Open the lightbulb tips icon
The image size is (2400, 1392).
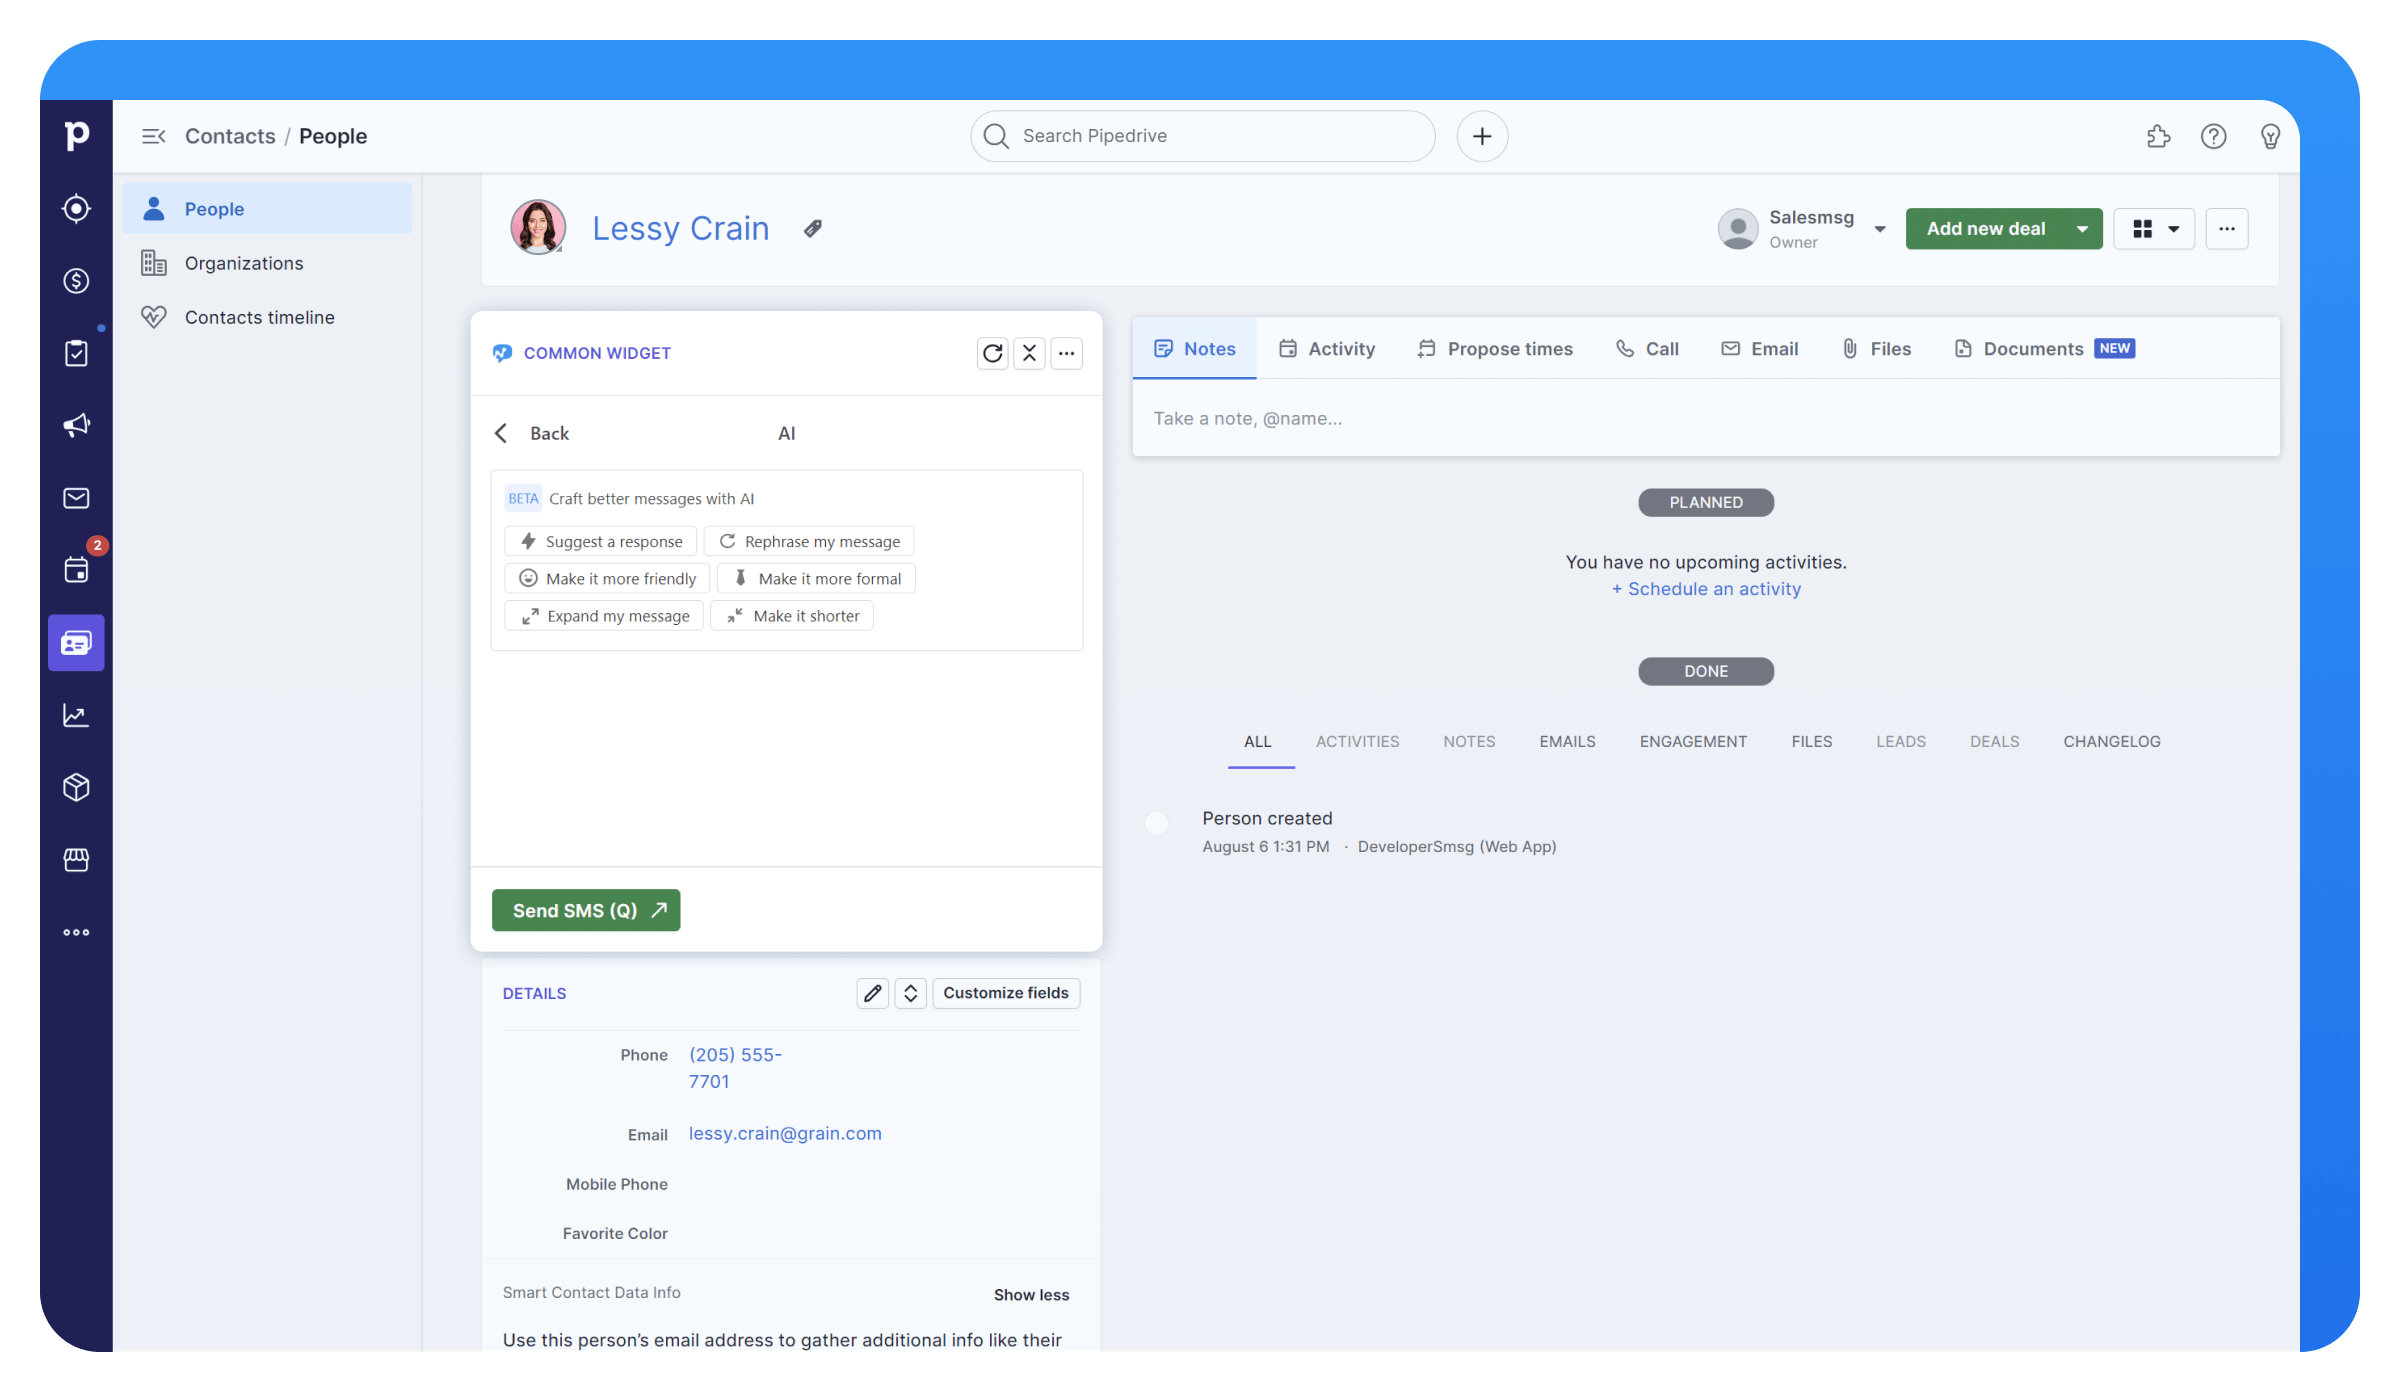point(2270,136)
